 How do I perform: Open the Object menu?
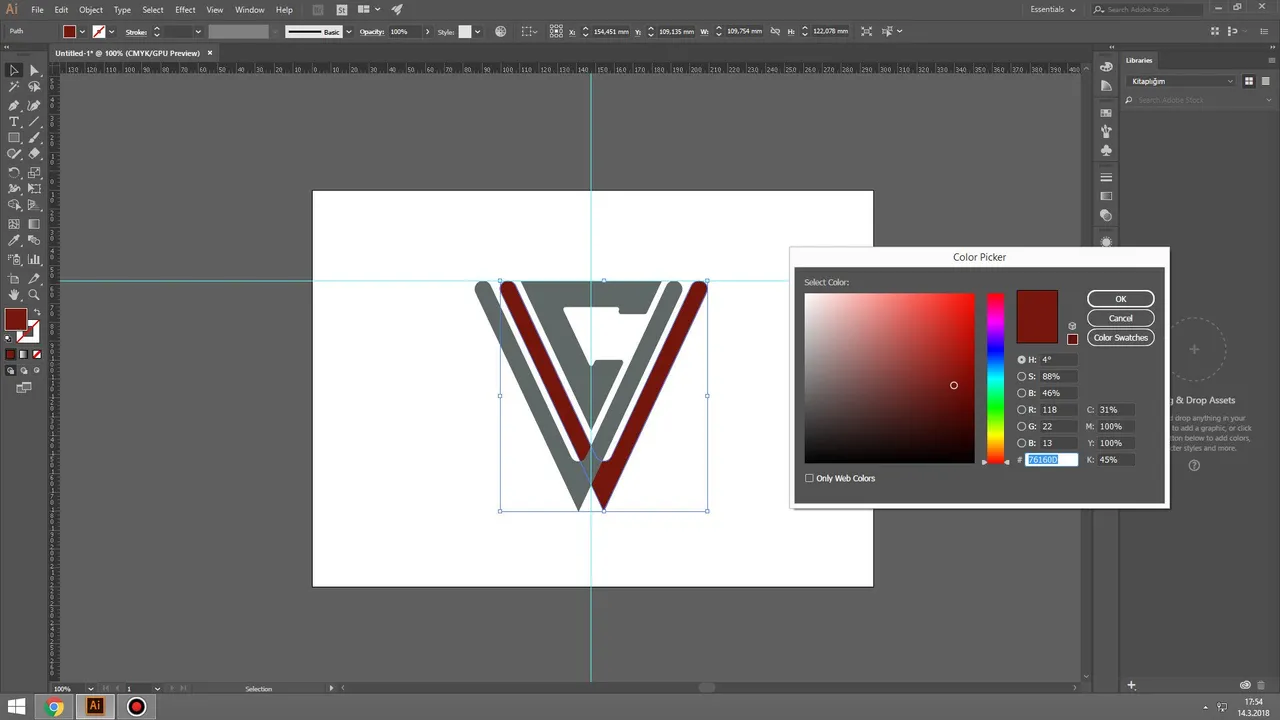(x=91, y=10)
